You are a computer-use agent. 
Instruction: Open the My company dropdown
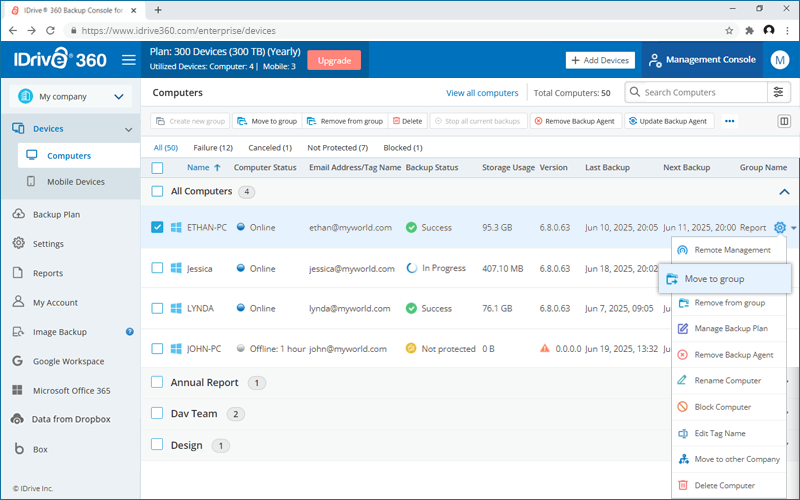click(x=70, y=96)
